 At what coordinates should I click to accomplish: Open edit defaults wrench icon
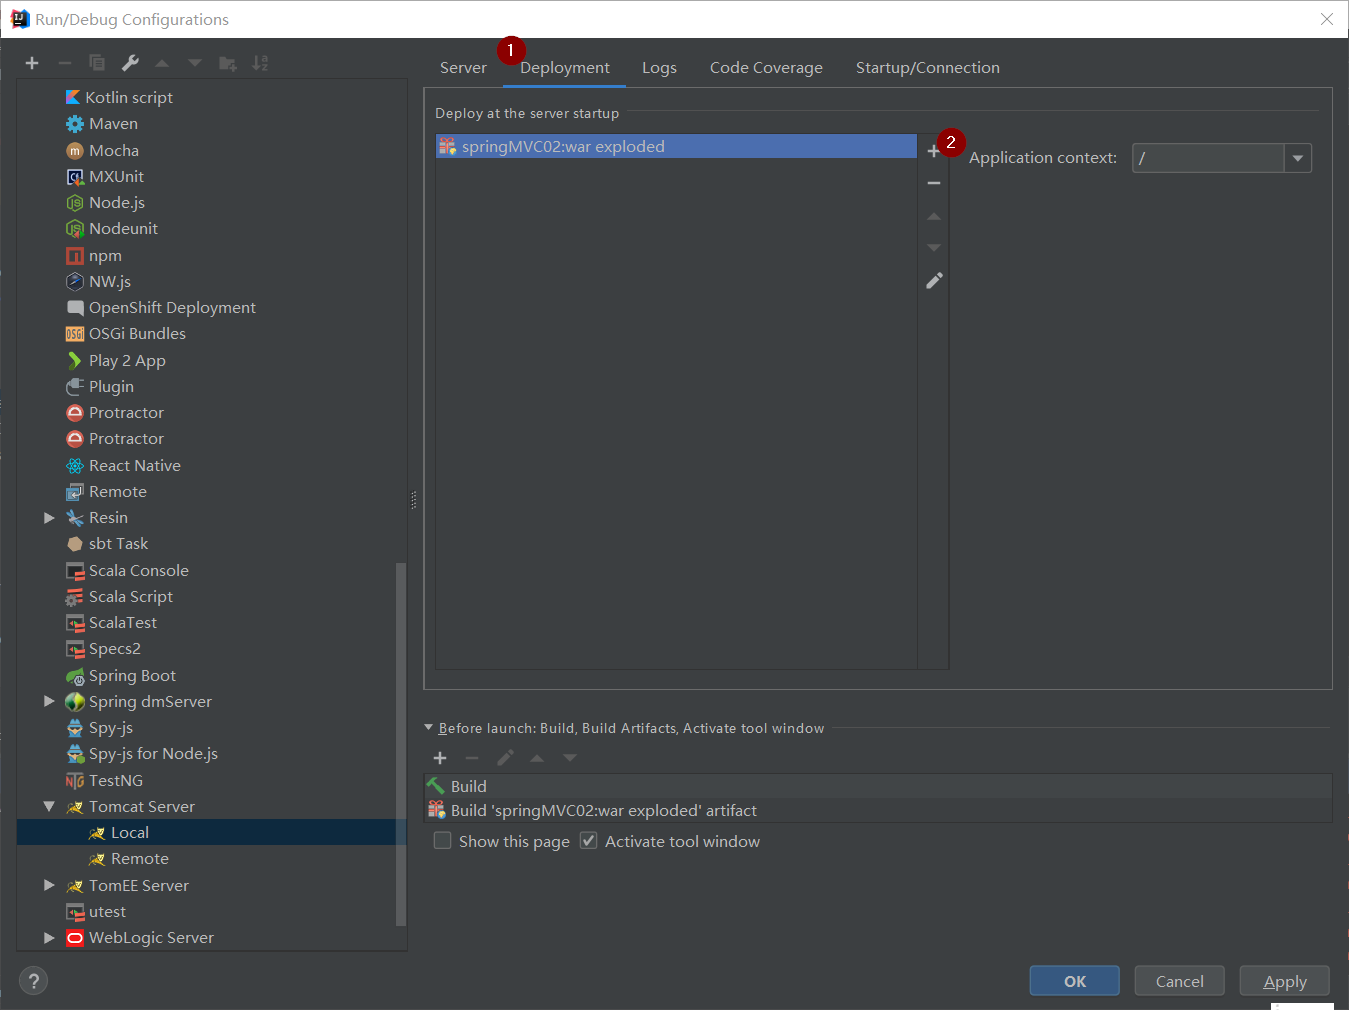130,63
